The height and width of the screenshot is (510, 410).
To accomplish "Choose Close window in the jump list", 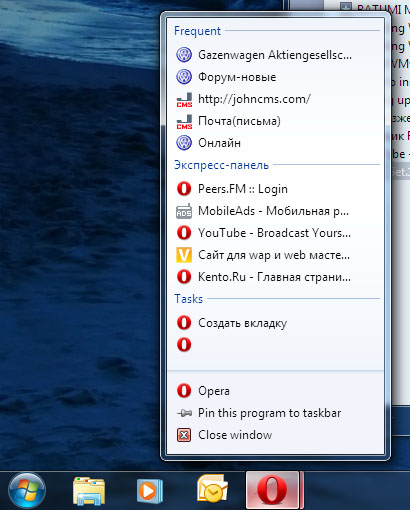I will 275,435.
